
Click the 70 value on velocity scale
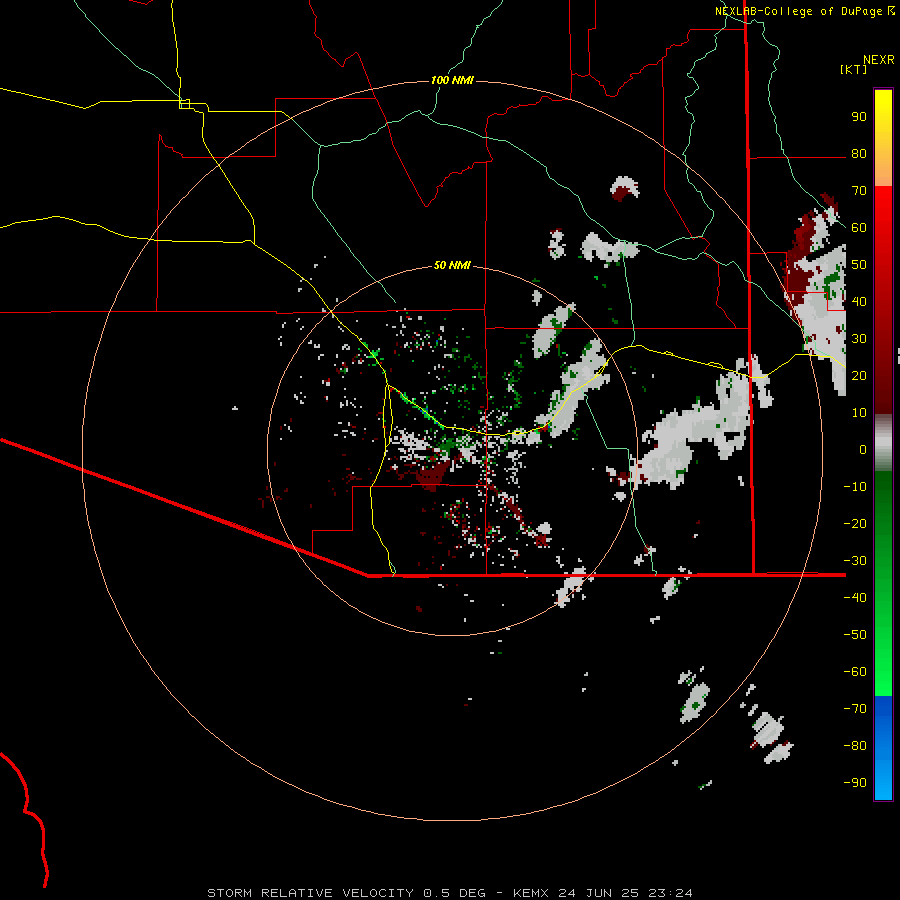[859, 191]
